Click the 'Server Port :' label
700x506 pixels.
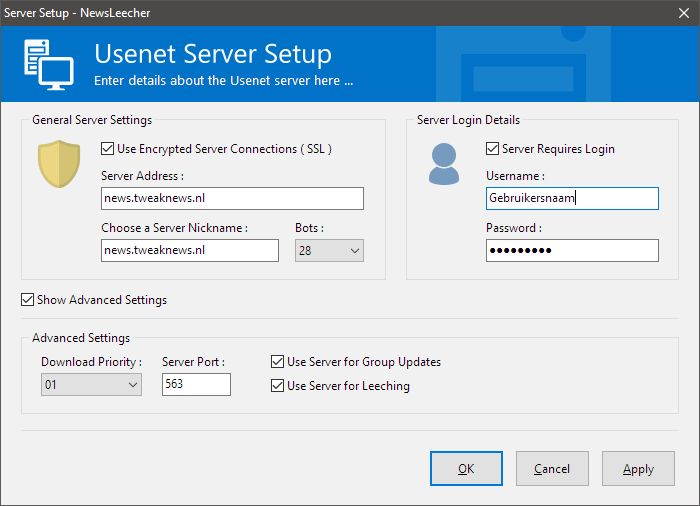193,362
